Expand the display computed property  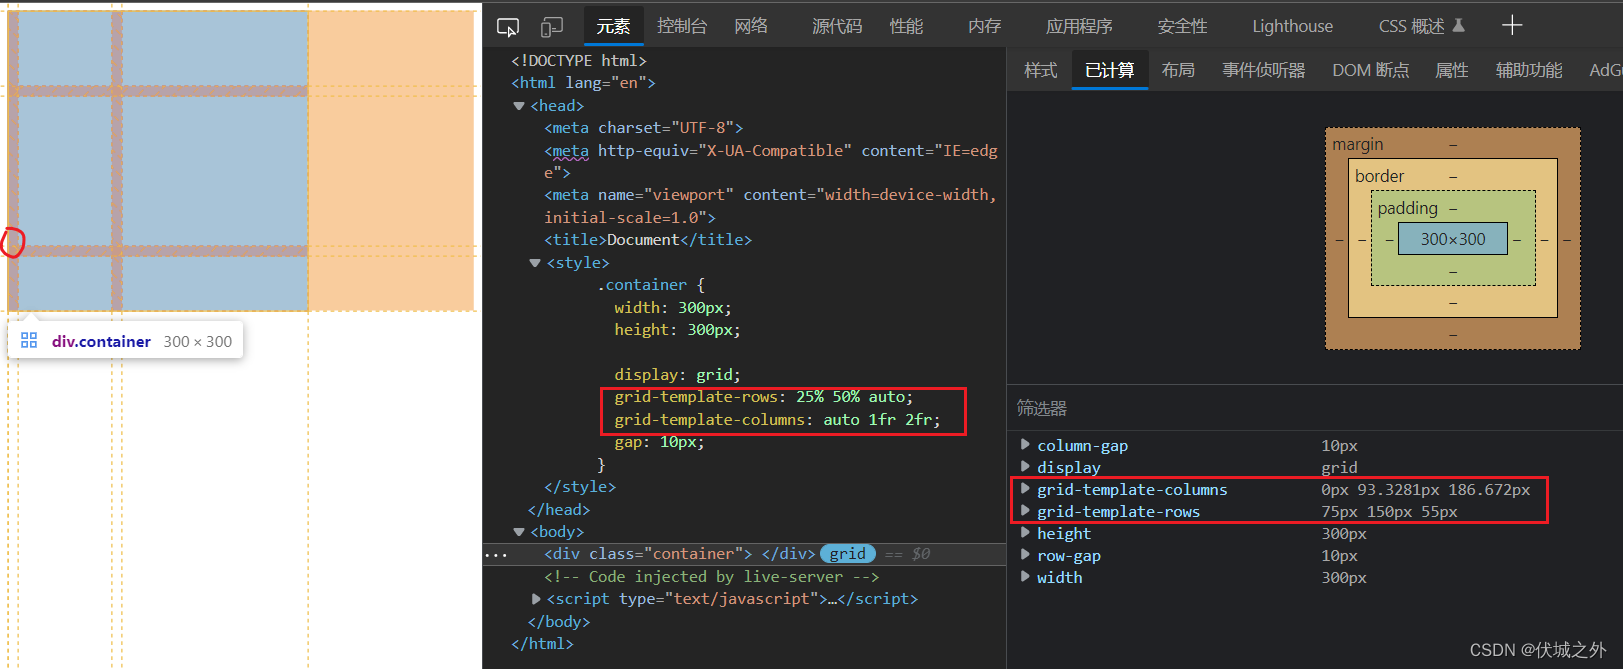pos(1025,467)
